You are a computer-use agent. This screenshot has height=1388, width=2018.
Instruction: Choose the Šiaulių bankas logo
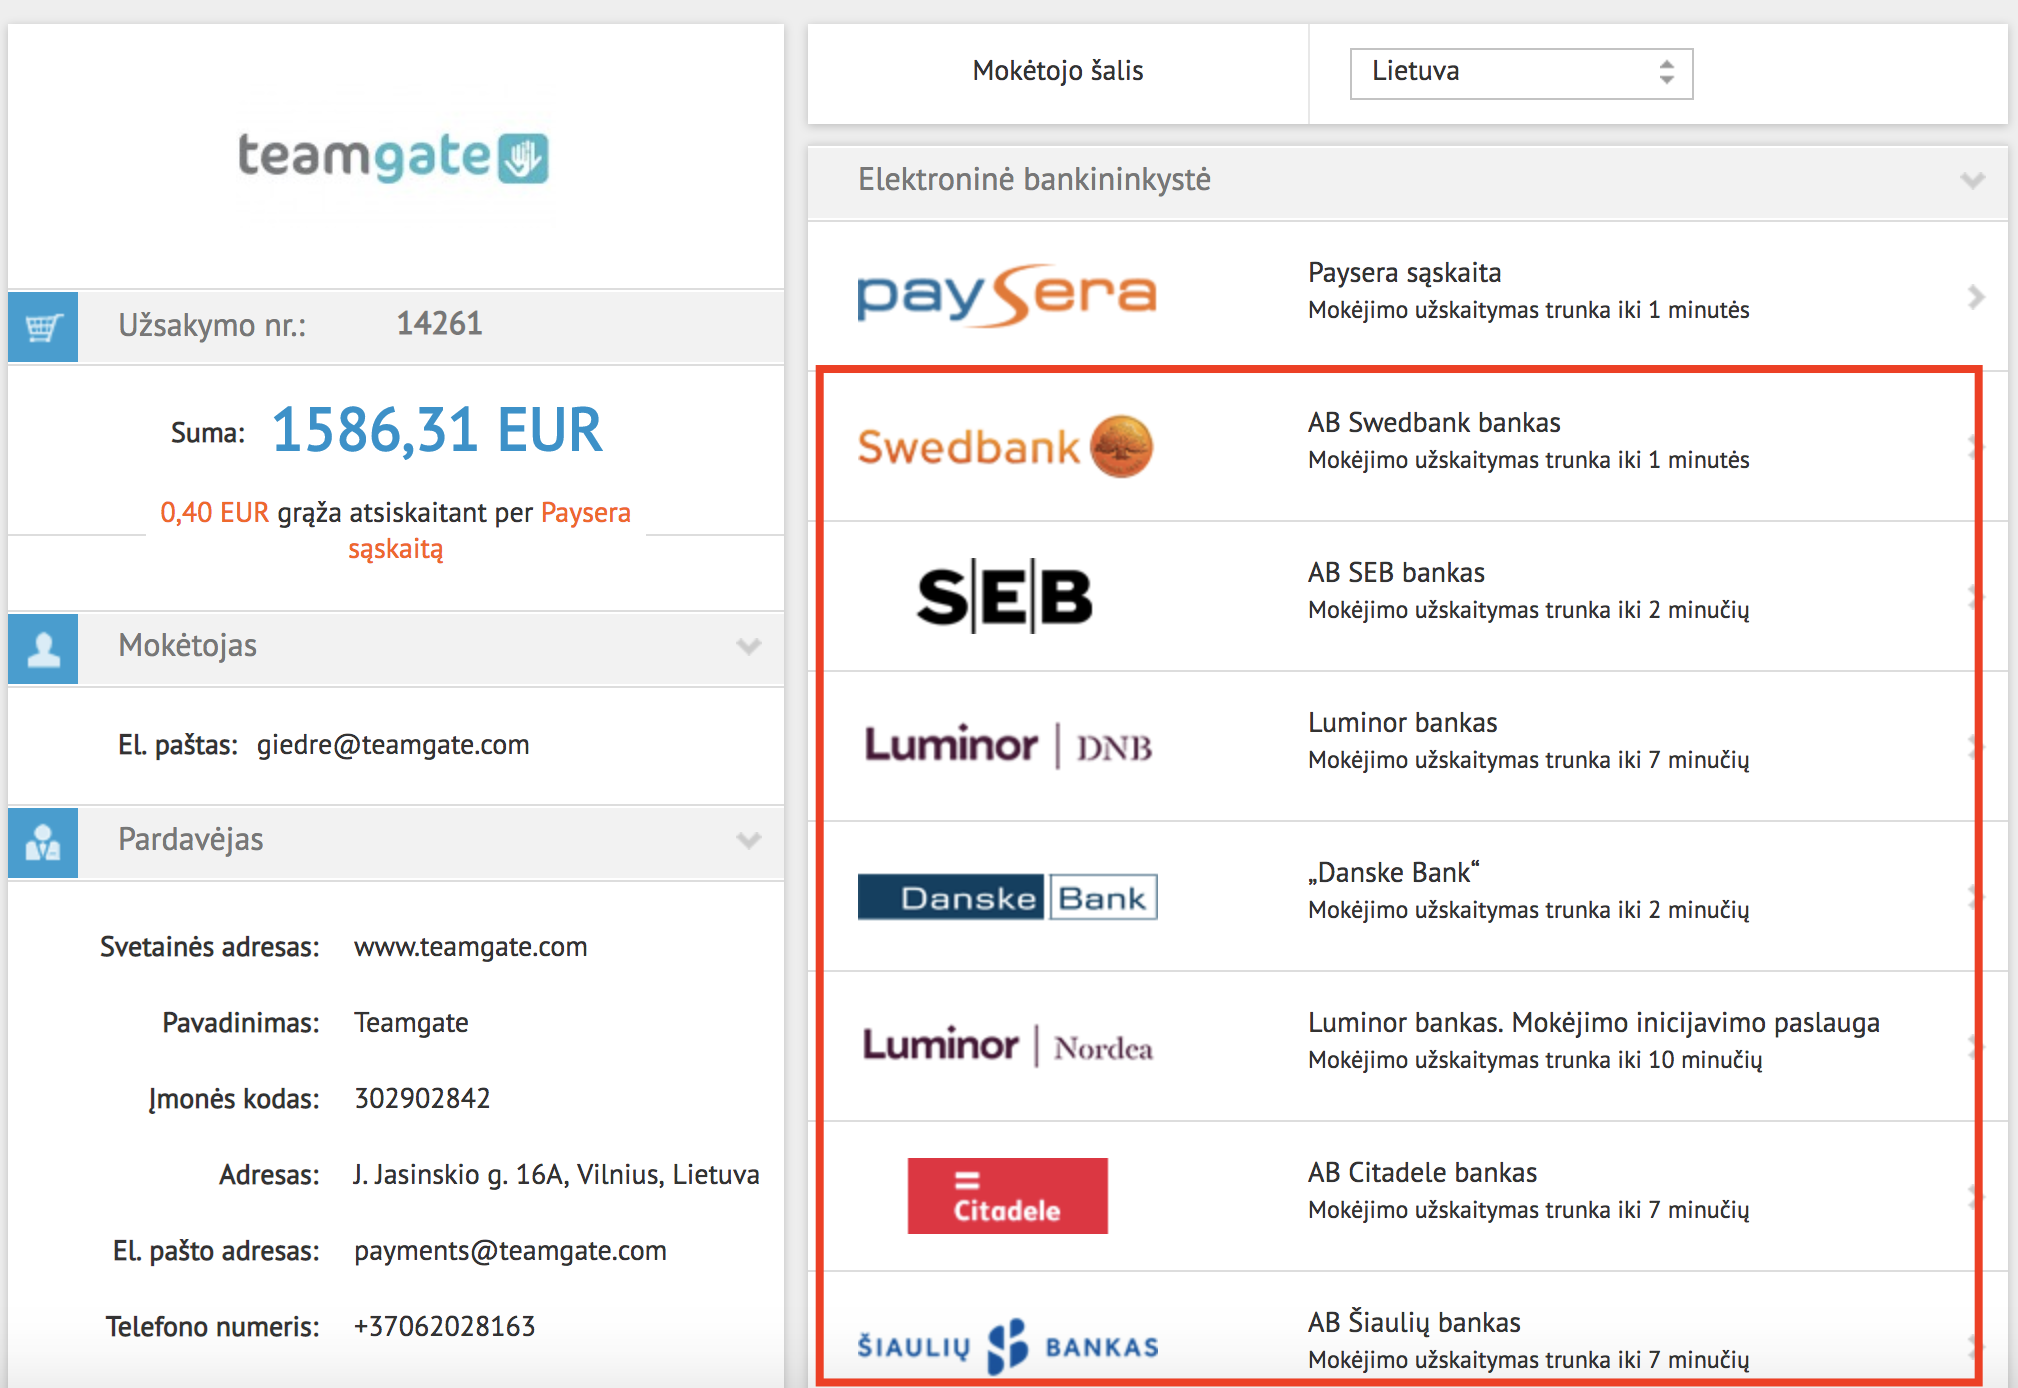(x=1008, y=1346)
